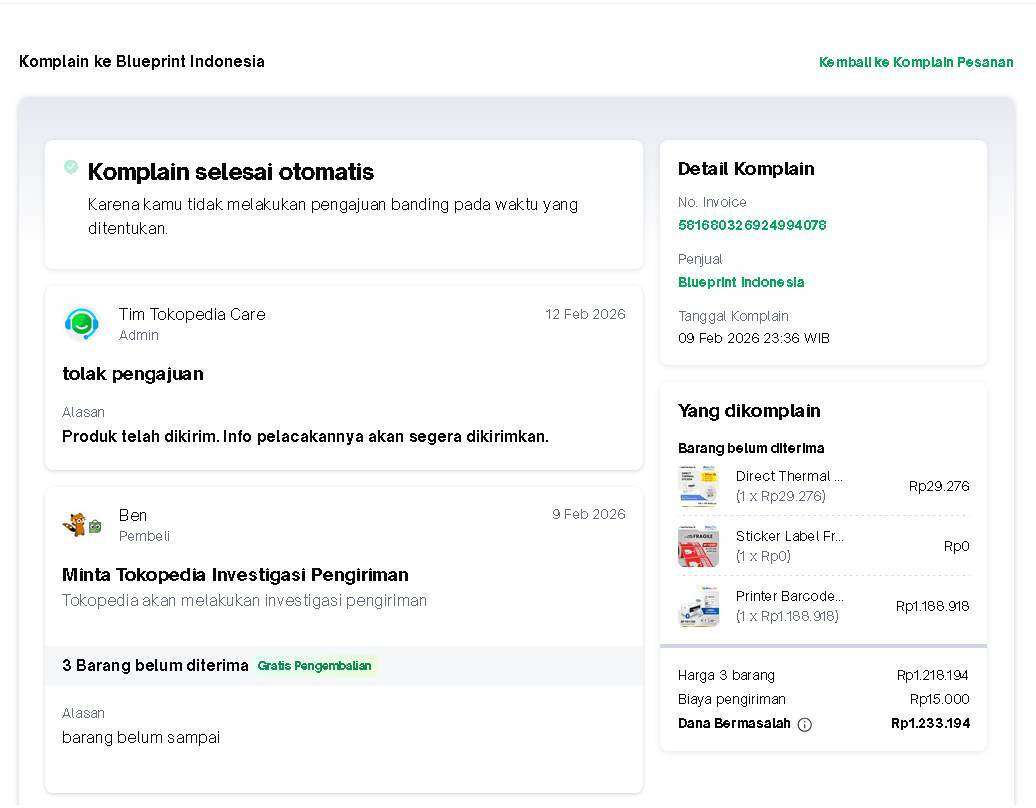Image resolution: width=1036 pixels, height=808 pixels.
Task: Select the Sticker Label product name
Action: [x=789, y=536]
